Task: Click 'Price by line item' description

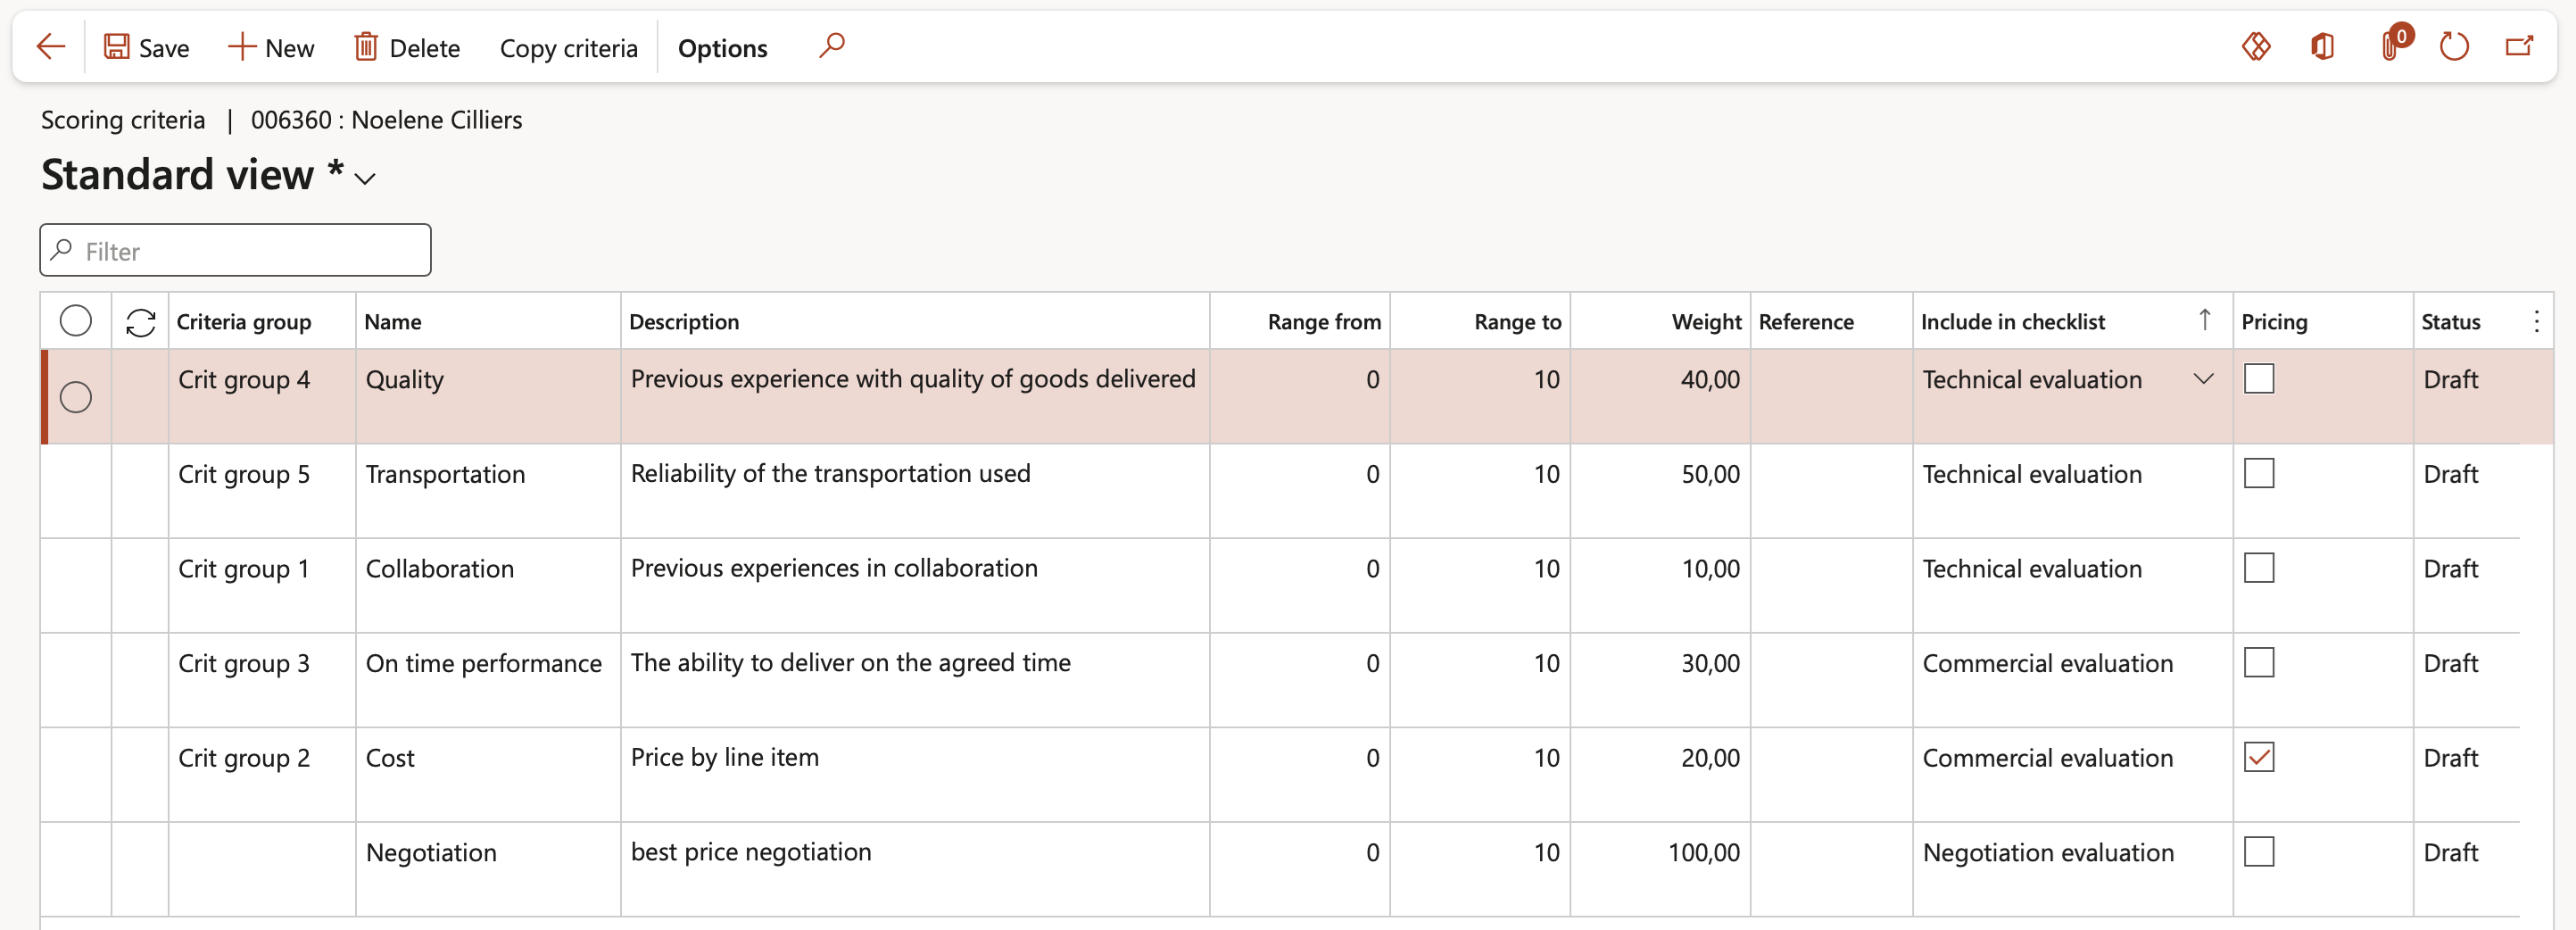Action: pyautogui.click(x=724, y=757)
